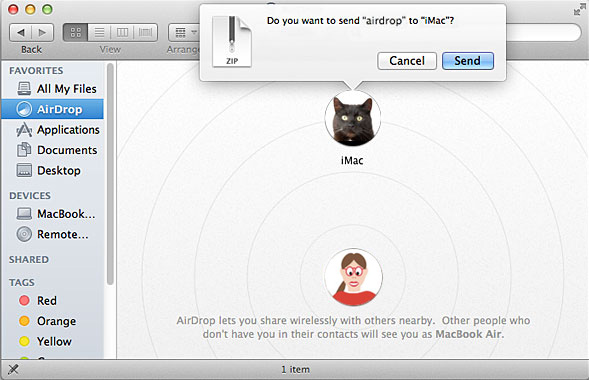Click the TAGS section header
This screenshot has height=380, width=589.
tap(22, 282)
